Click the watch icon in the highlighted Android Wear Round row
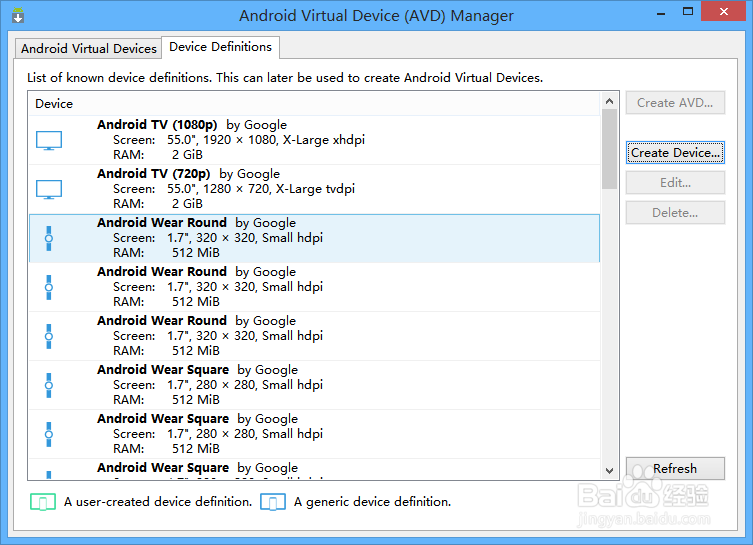This screenshot has height=545, width=753. (49, 239)
